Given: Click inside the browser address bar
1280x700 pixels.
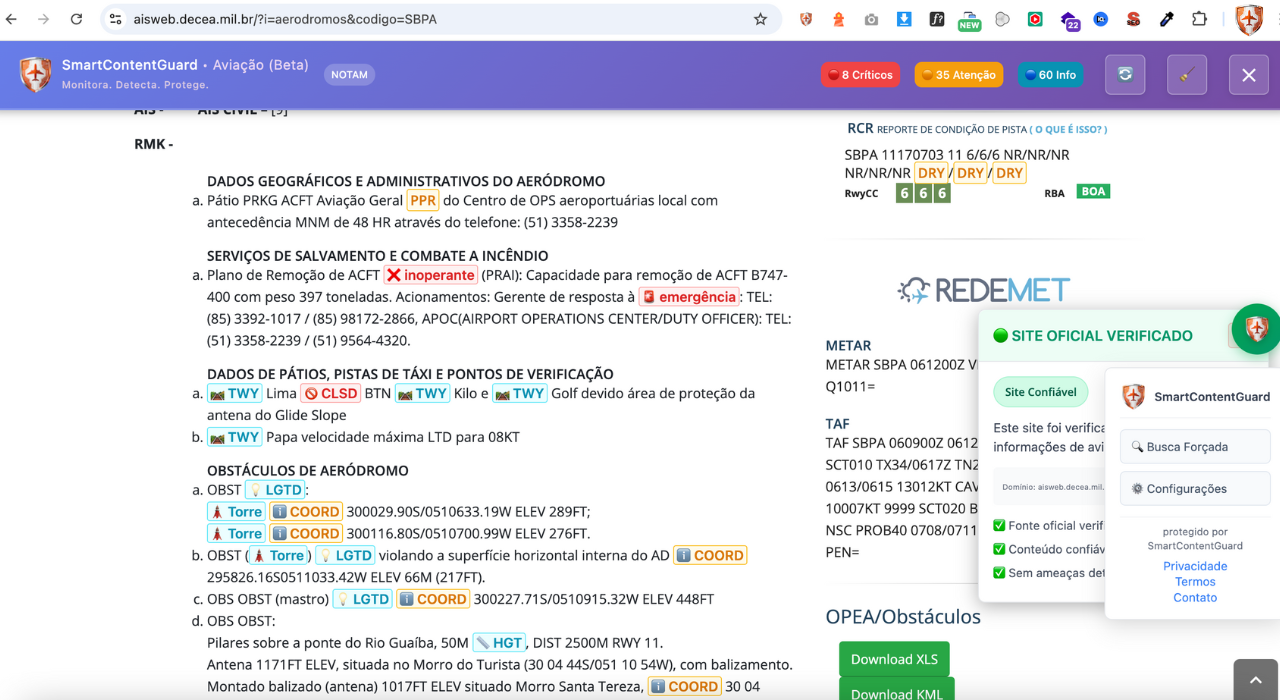Looking at the screenshot, I should coord(400,19).
